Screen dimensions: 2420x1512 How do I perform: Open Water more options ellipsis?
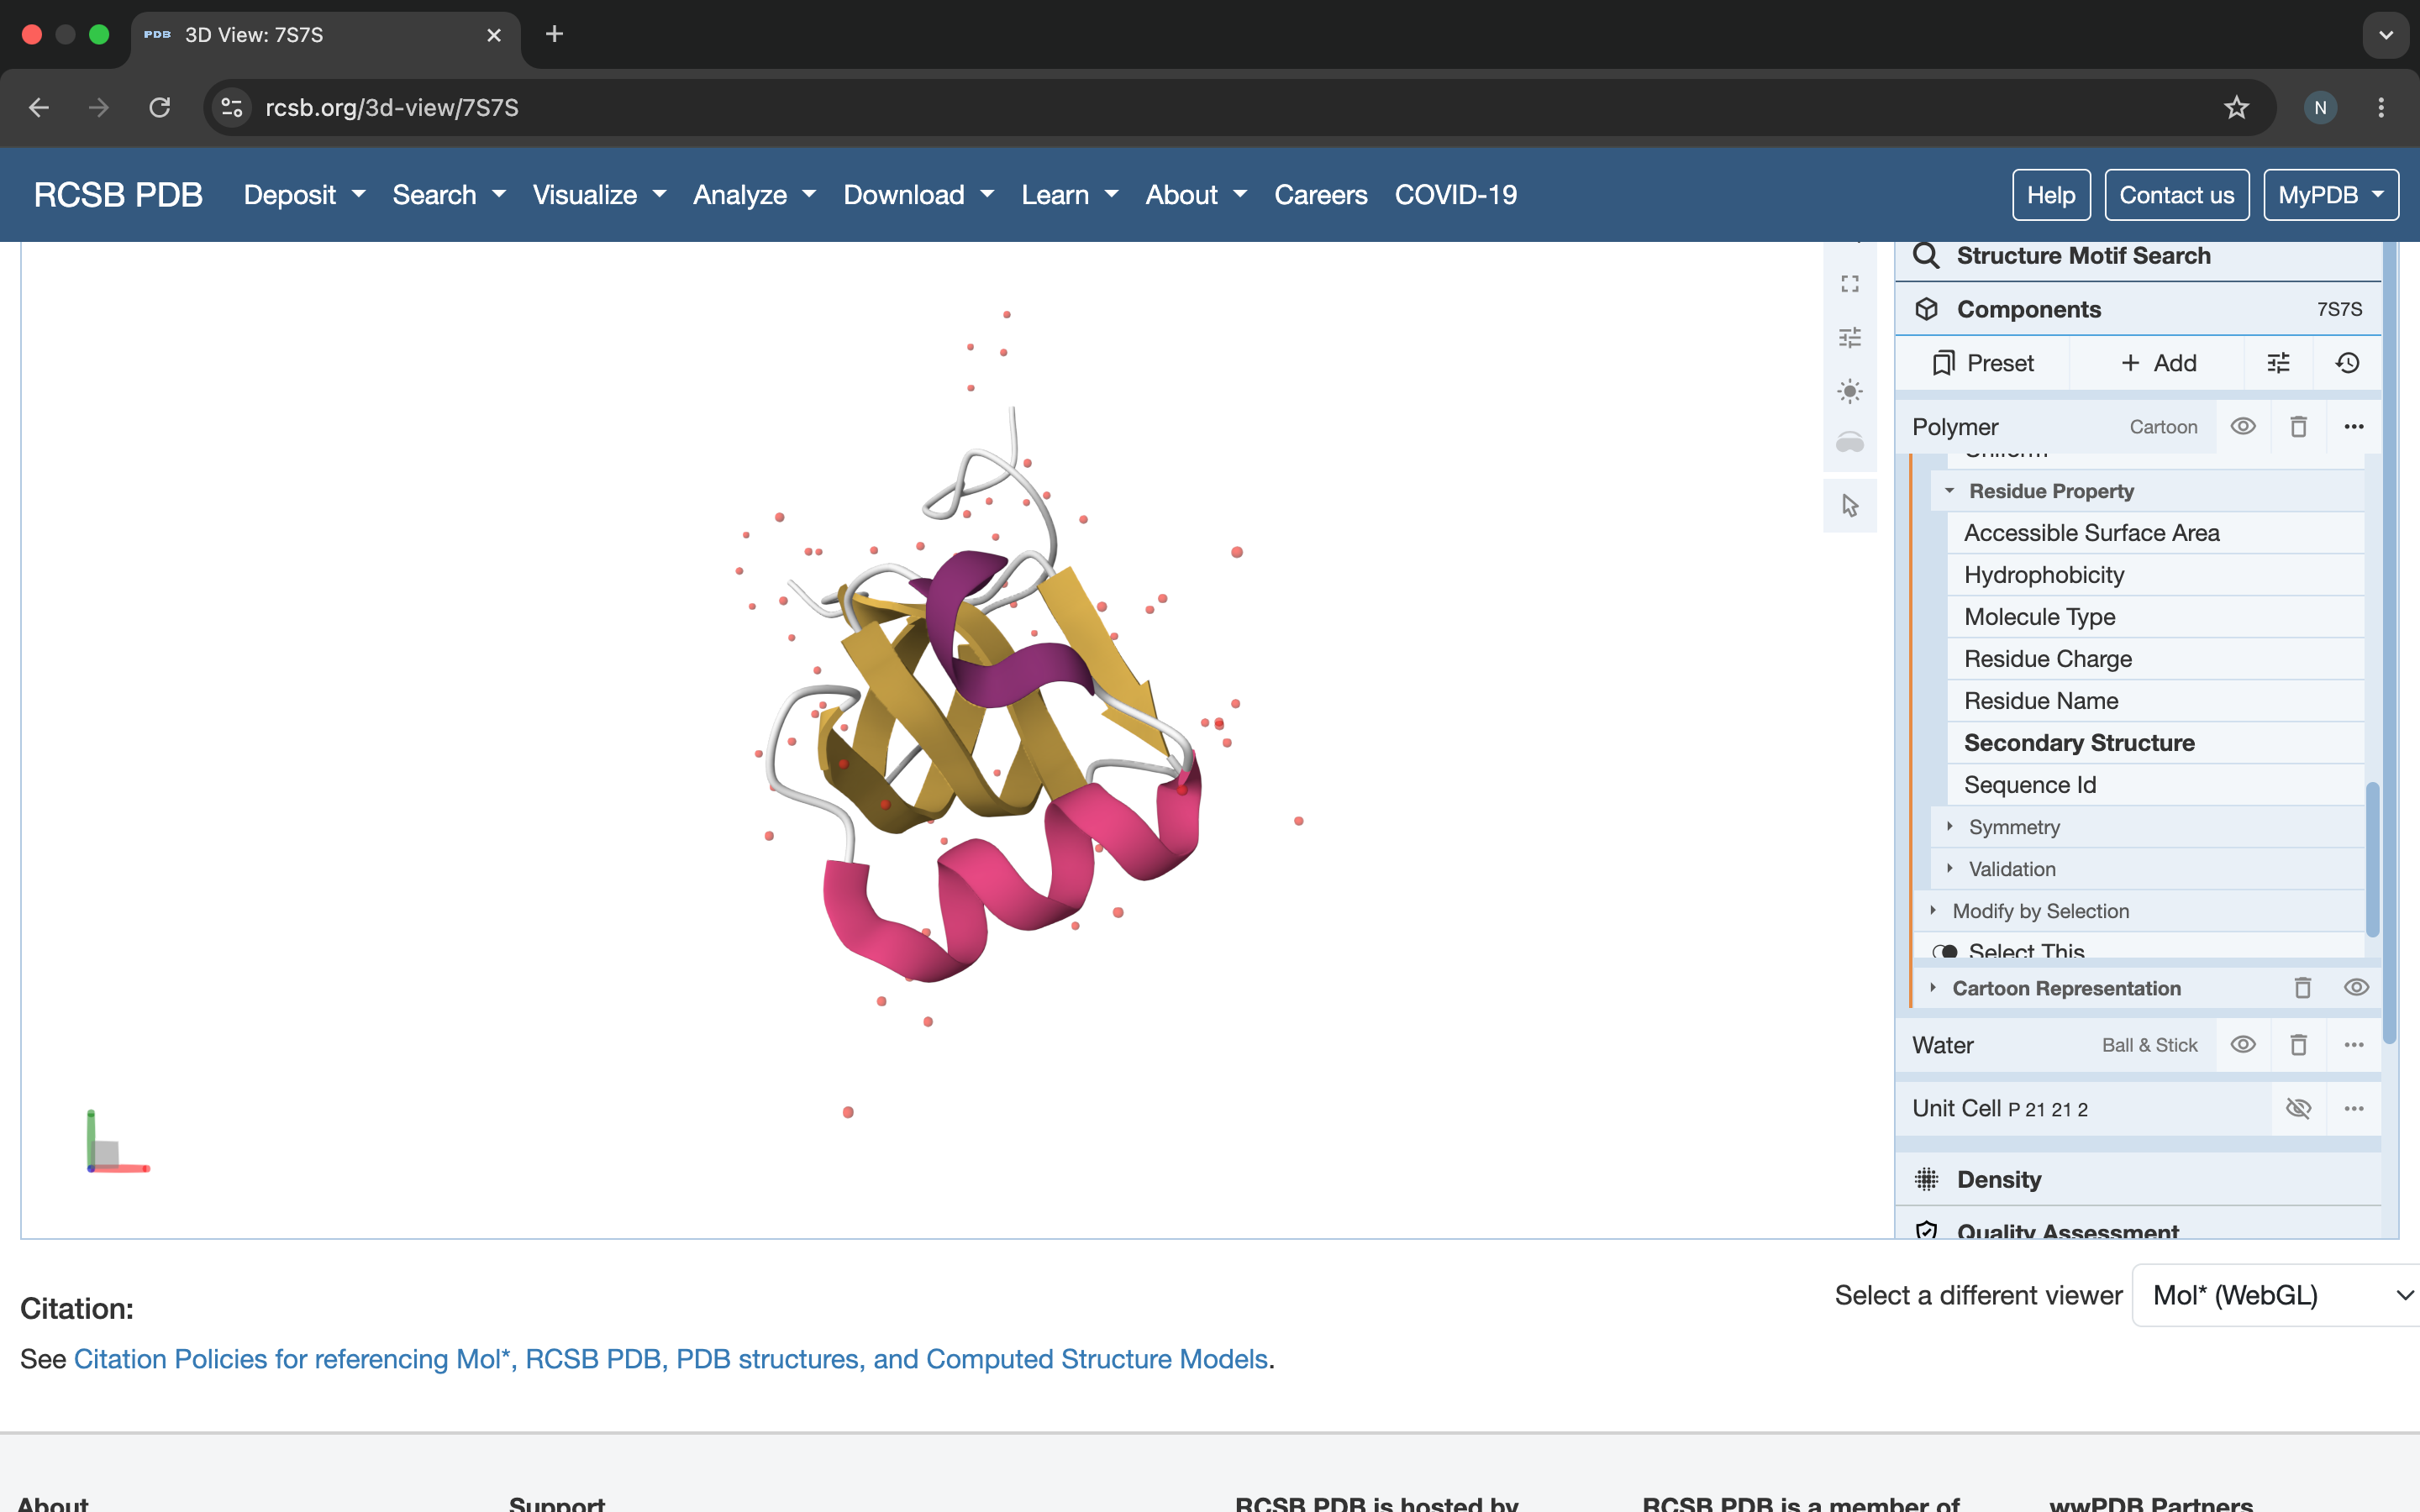(x=2353, y=1045)
